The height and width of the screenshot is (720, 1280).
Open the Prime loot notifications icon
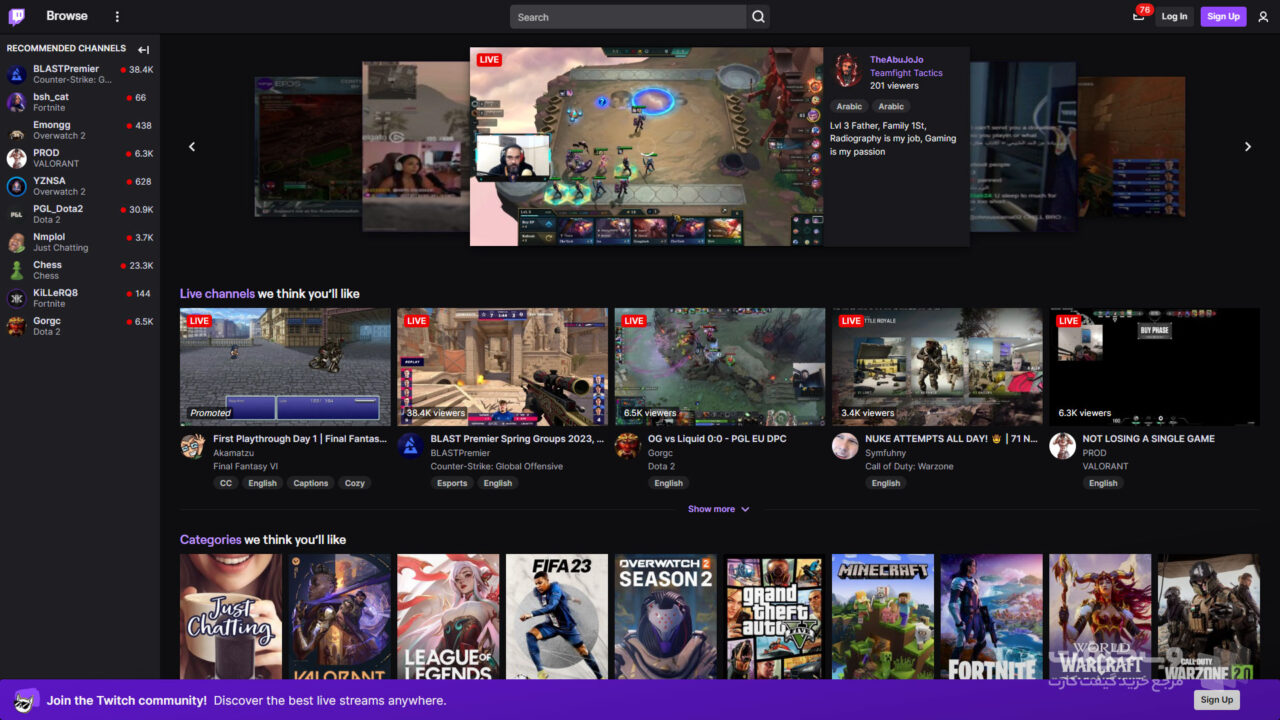(x=1139, y=16)
